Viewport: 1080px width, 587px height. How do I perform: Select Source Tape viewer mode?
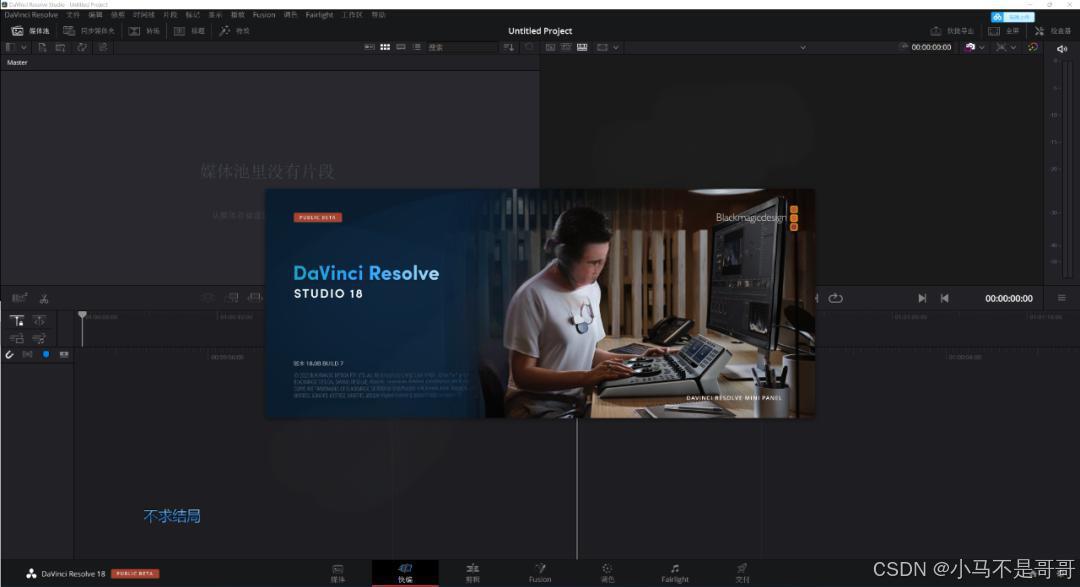coord(566,48)
